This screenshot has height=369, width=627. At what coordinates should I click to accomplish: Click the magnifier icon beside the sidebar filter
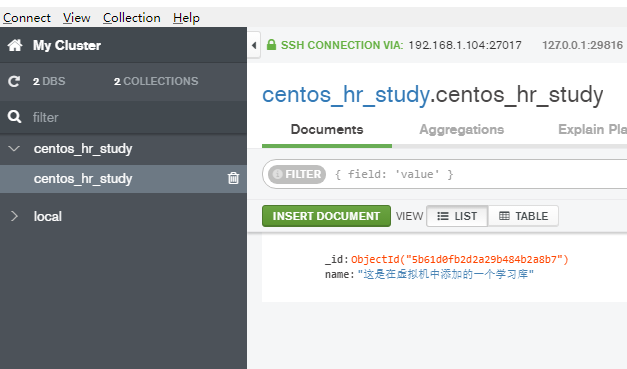coord(14,117)
